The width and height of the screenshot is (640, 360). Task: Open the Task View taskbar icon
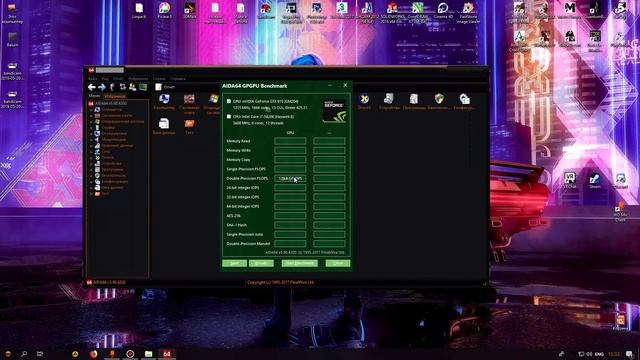tap(40, 354)
